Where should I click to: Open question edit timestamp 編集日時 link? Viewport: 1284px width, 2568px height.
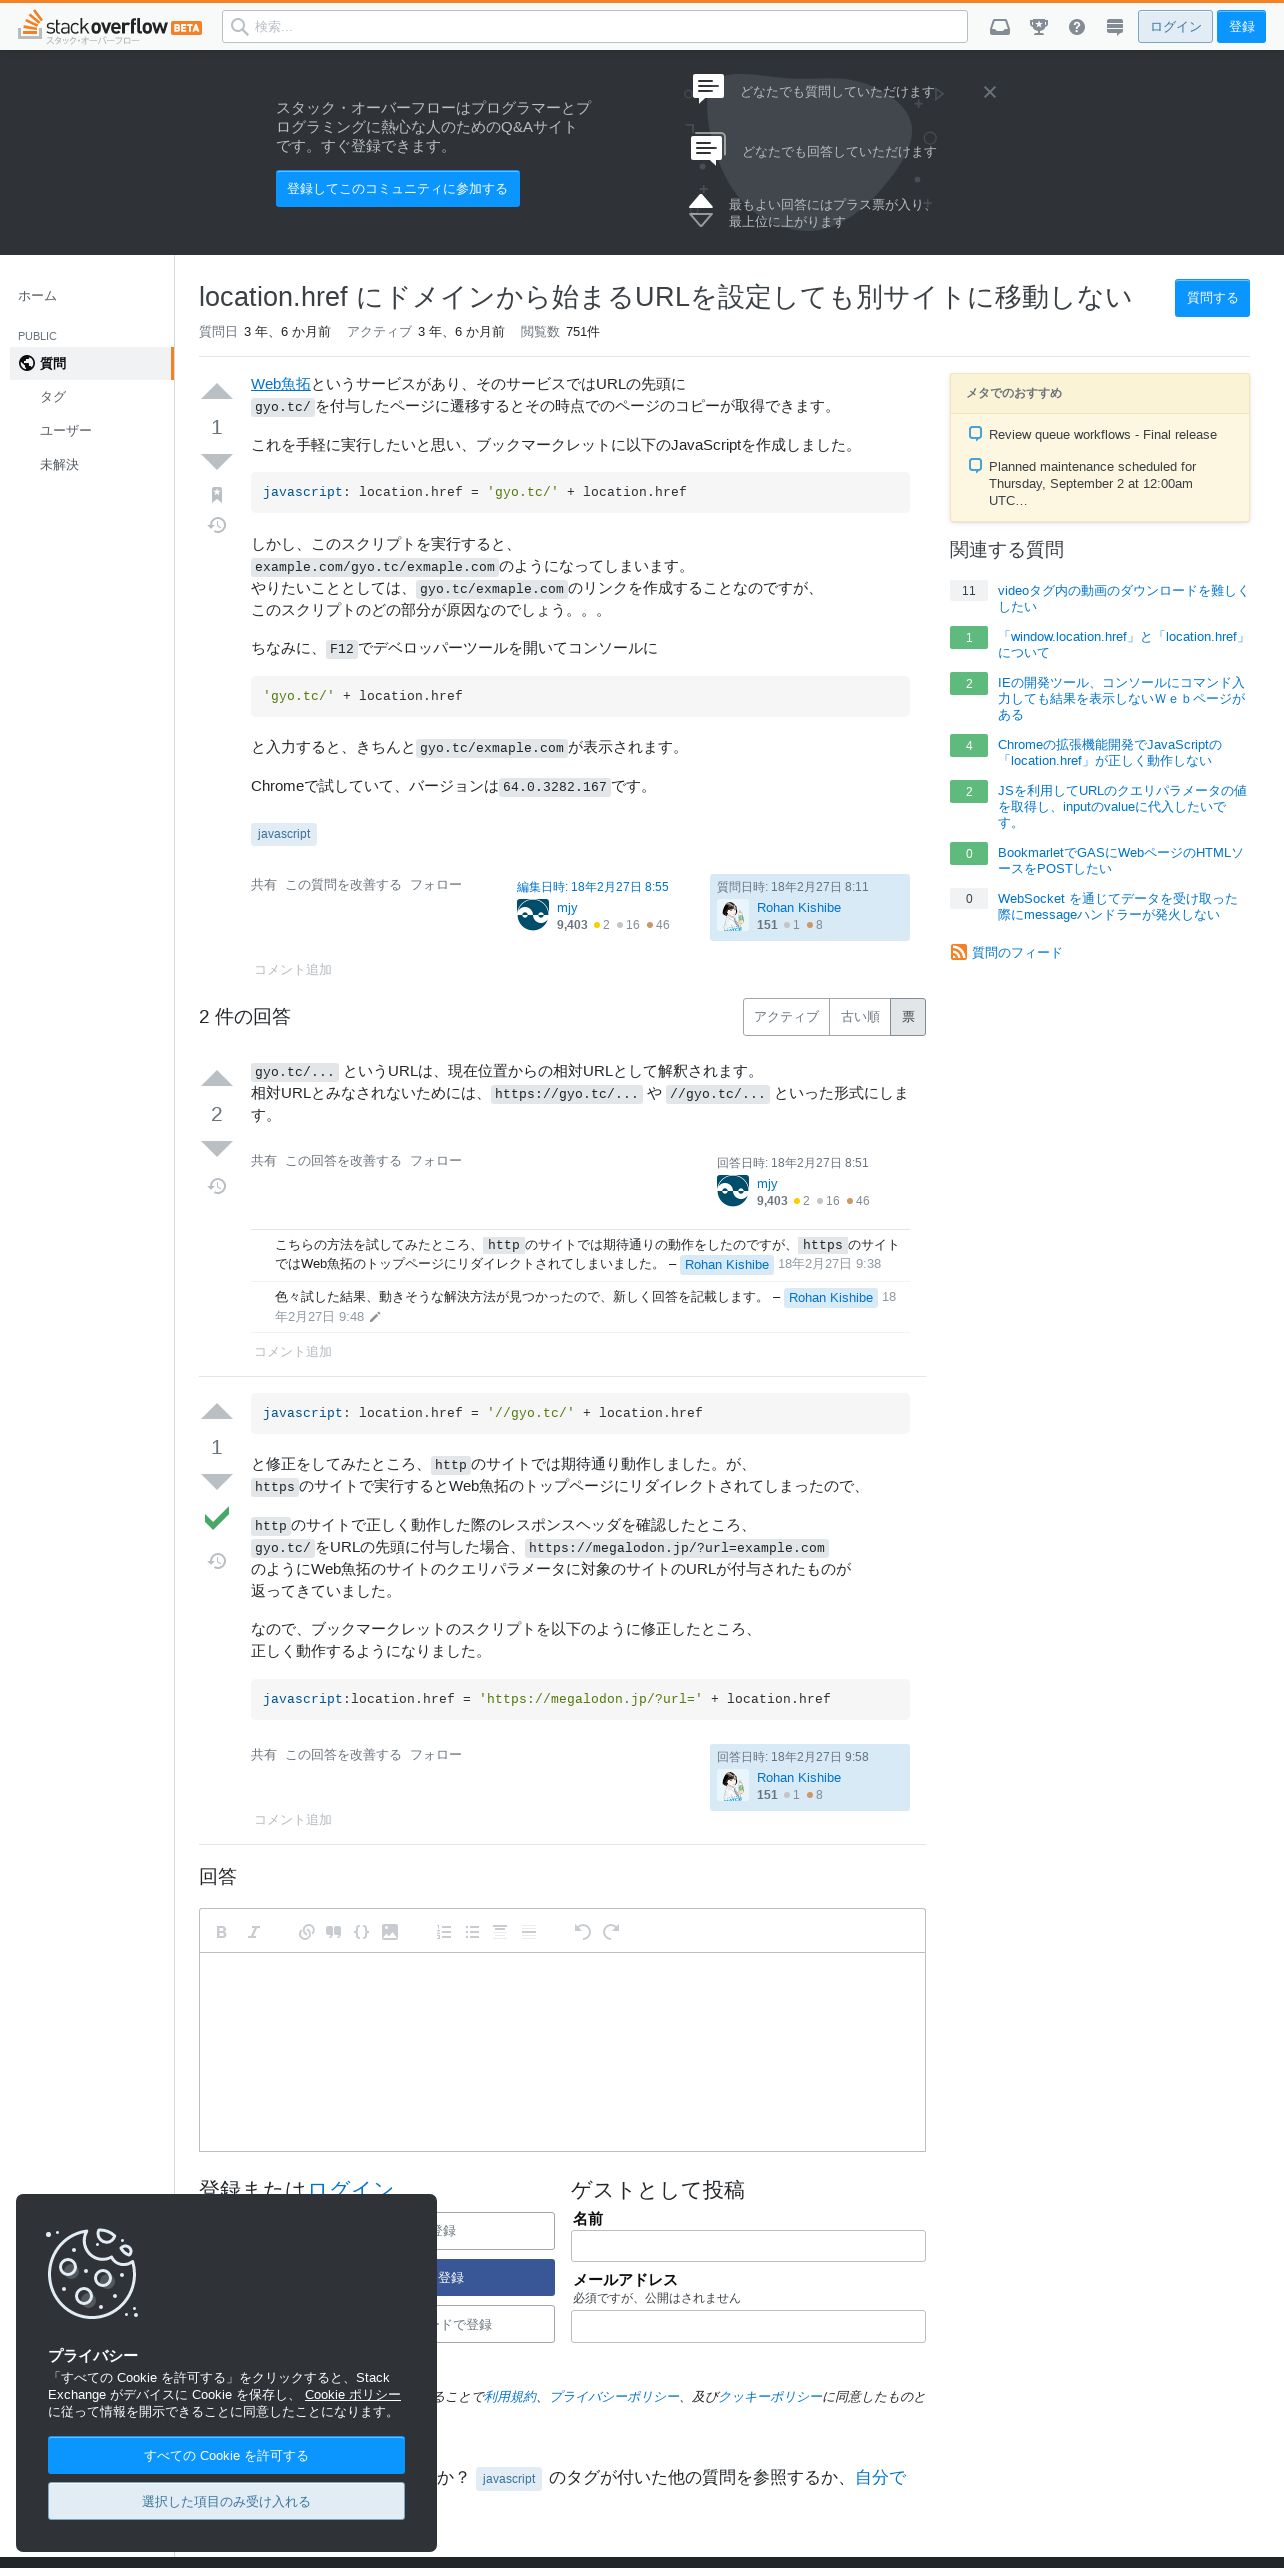593,887
